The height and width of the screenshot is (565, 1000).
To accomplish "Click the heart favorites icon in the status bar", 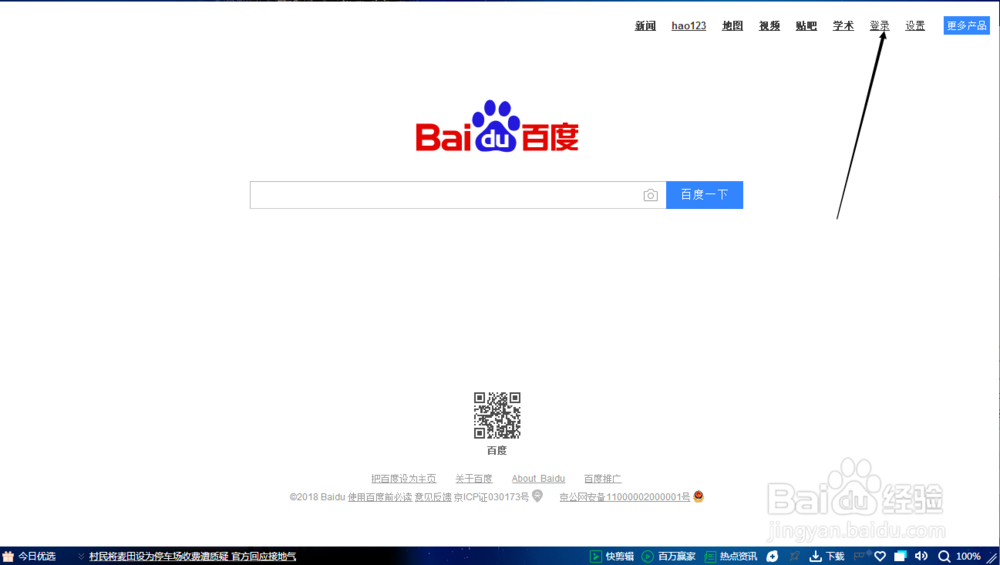I will [880, 556].
